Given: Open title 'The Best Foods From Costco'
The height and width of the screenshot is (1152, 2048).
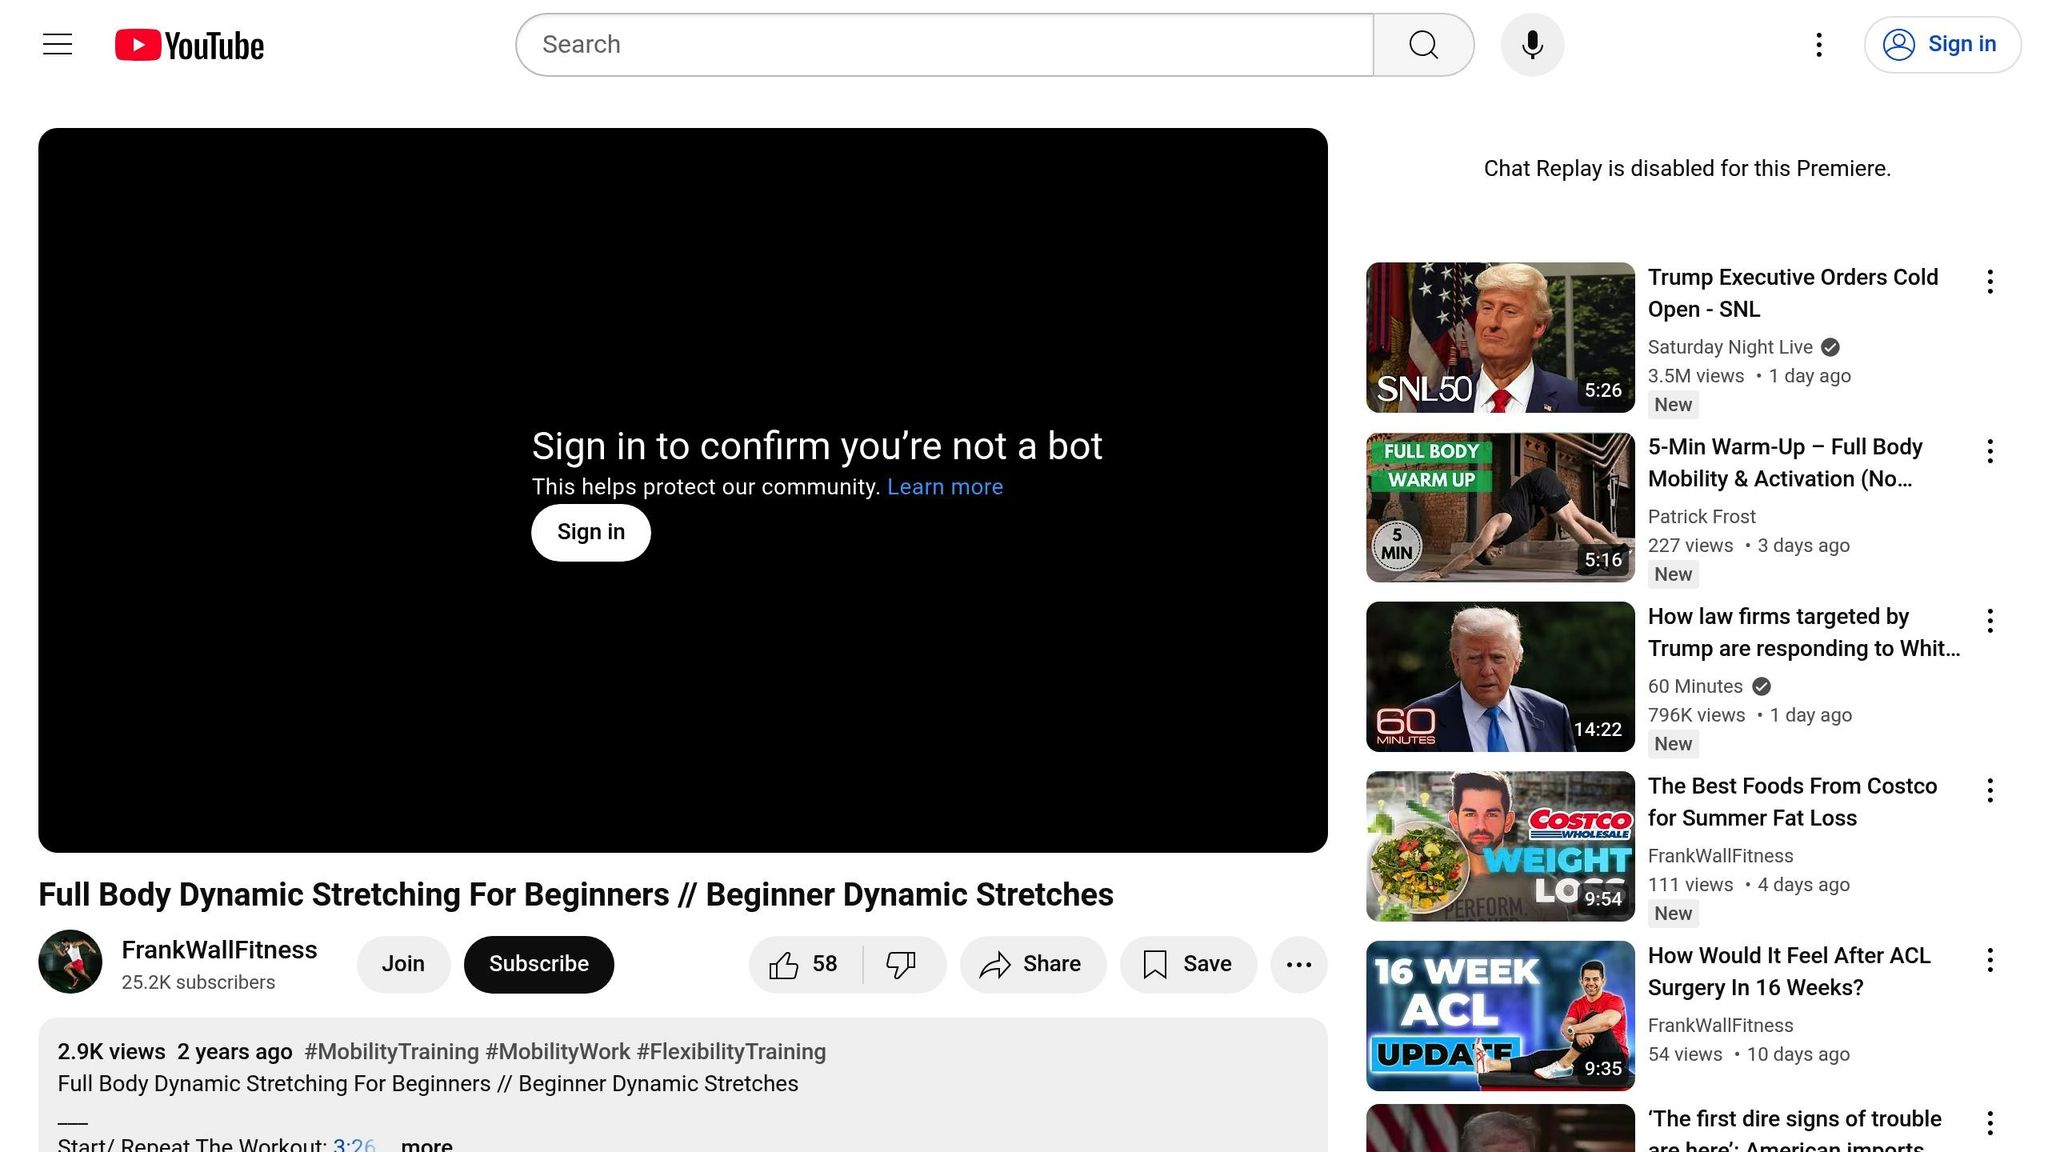Looking at the screenshot, I should 1792,802.
